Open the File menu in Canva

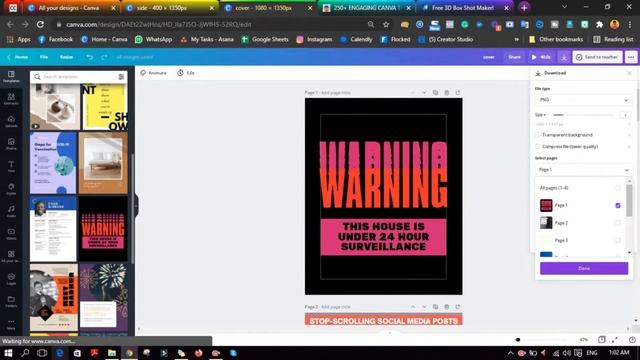tap(44, 57)
